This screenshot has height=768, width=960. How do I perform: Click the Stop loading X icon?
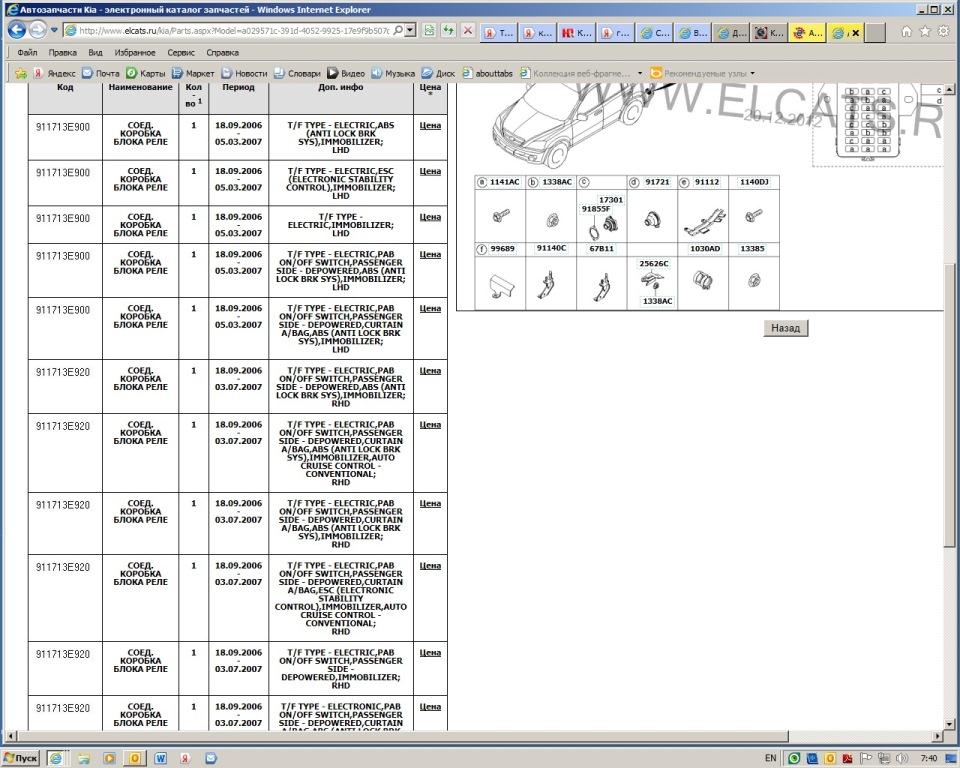pyautogui.click(x=468, y=31)
